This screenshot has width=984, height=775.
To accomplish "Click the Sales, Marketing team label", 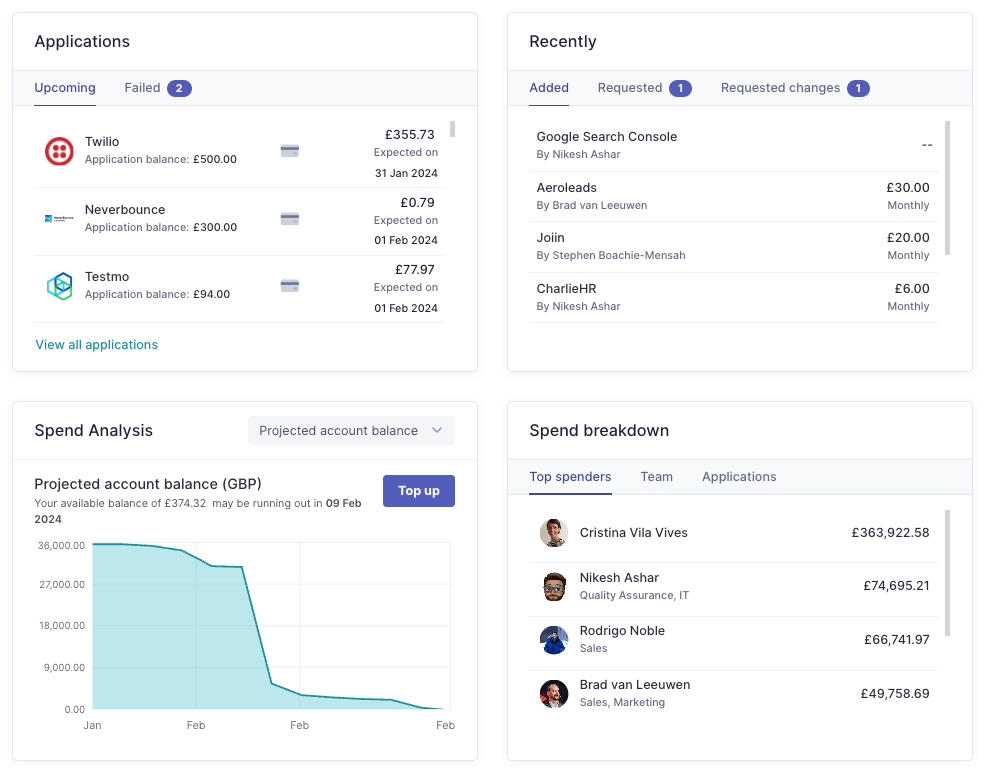I will (622, 702).
